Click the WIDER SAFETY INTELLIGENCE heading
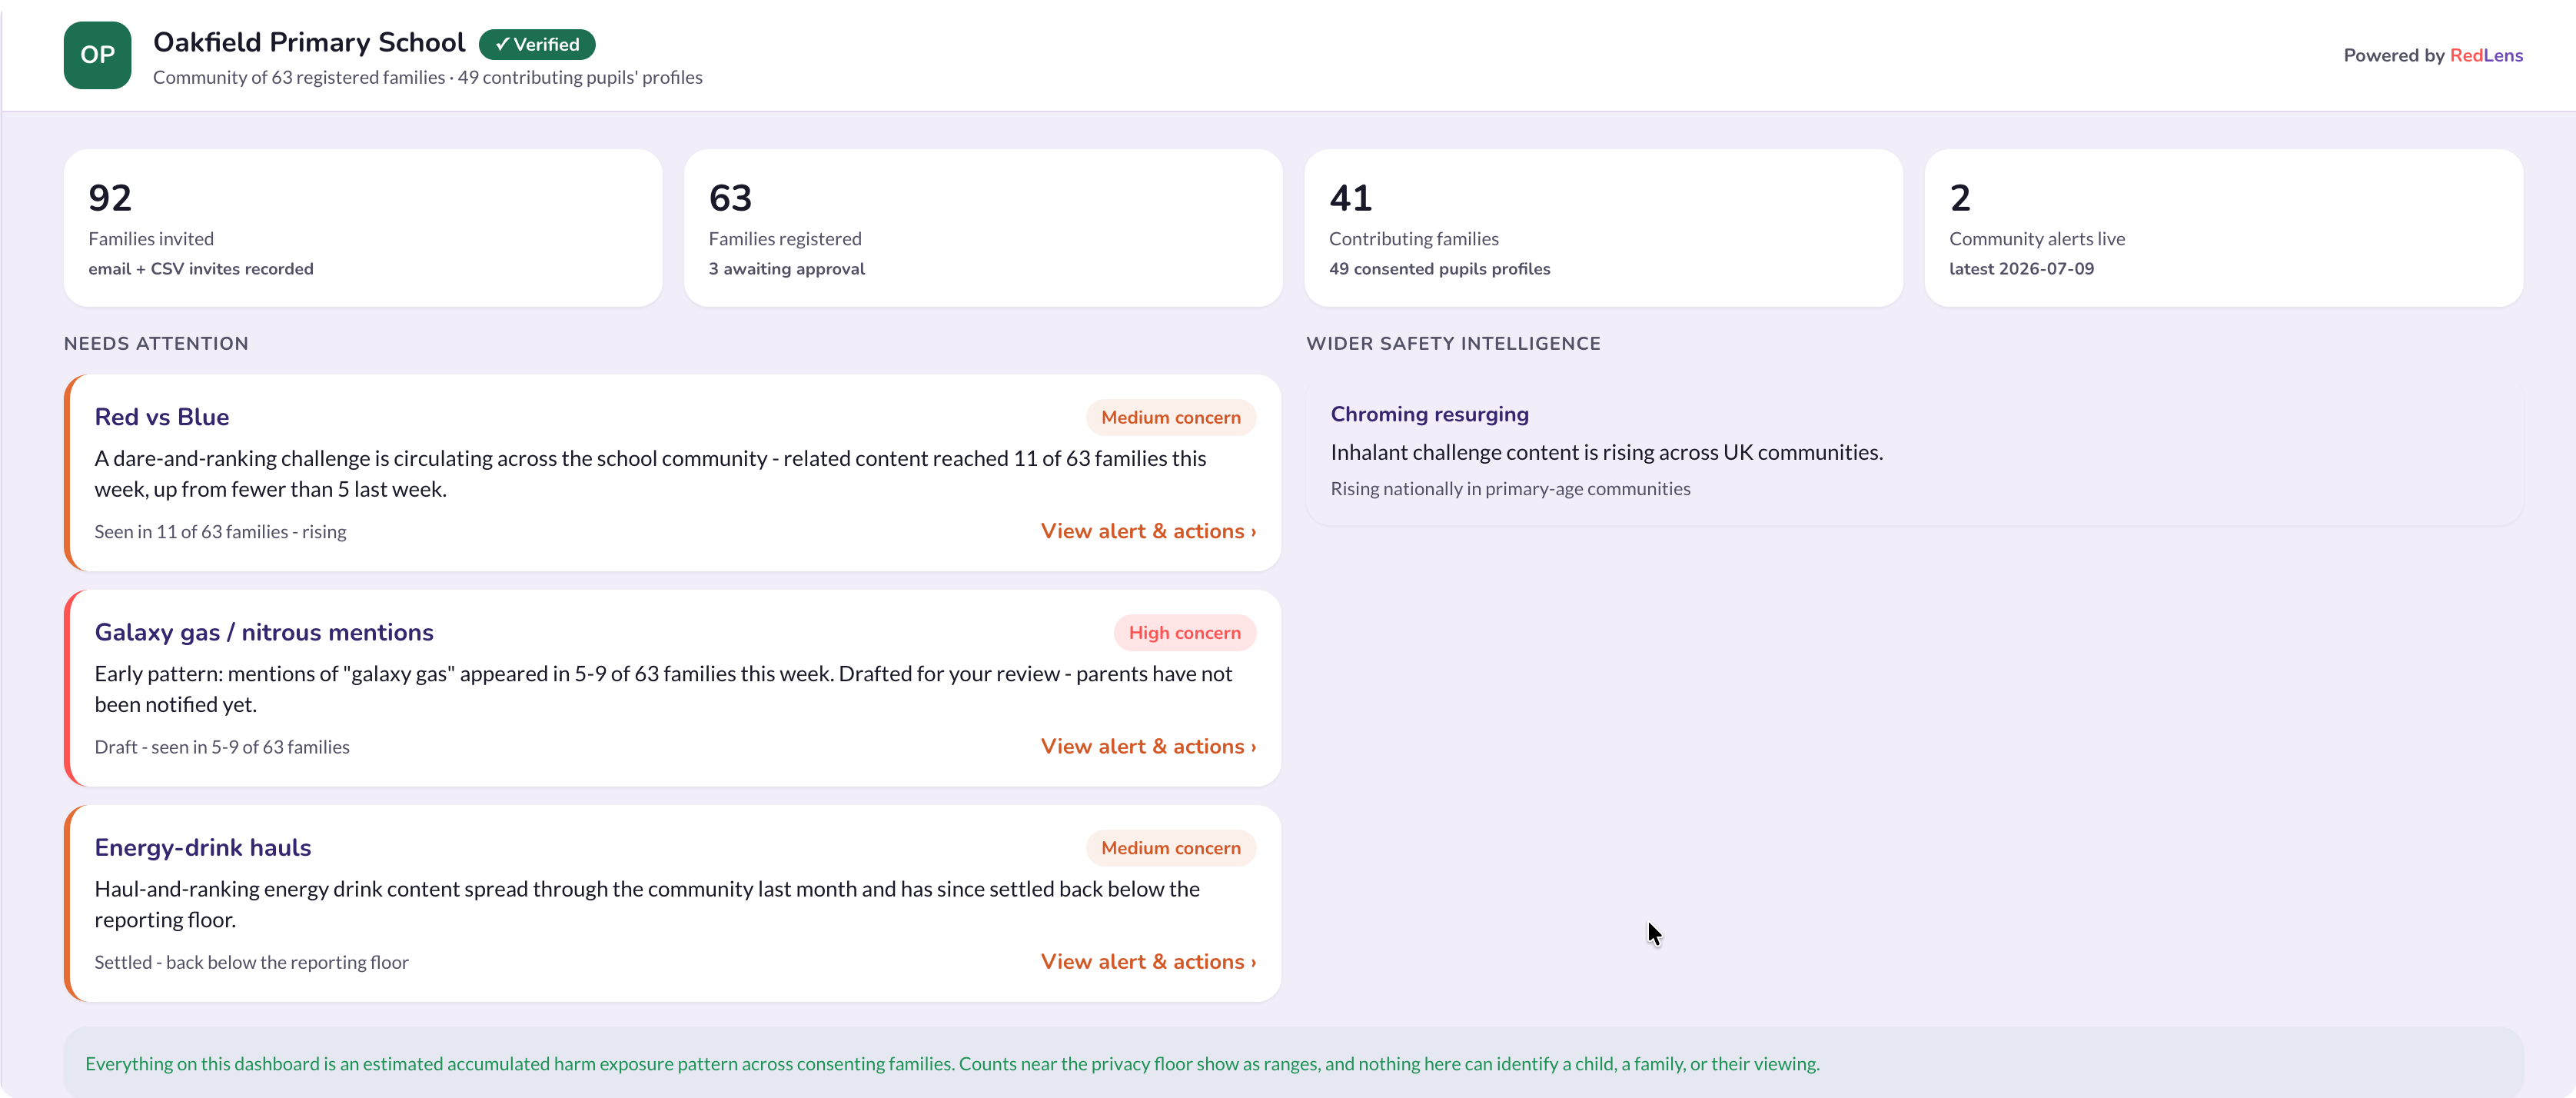 1453,343
